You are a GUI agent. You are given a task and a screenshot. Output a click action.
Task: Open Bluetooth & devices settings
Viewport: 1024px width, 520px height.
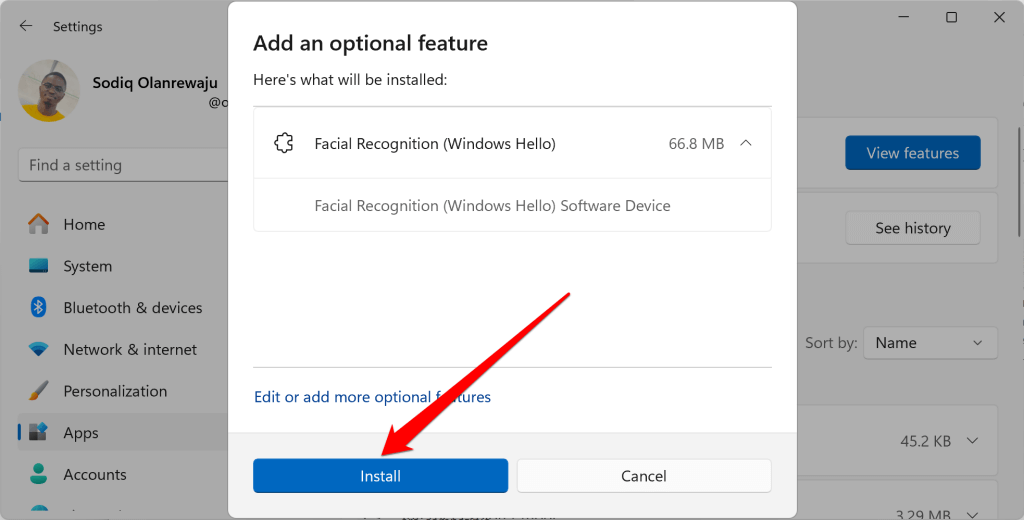pyautogui.click(x=132, y=308)
